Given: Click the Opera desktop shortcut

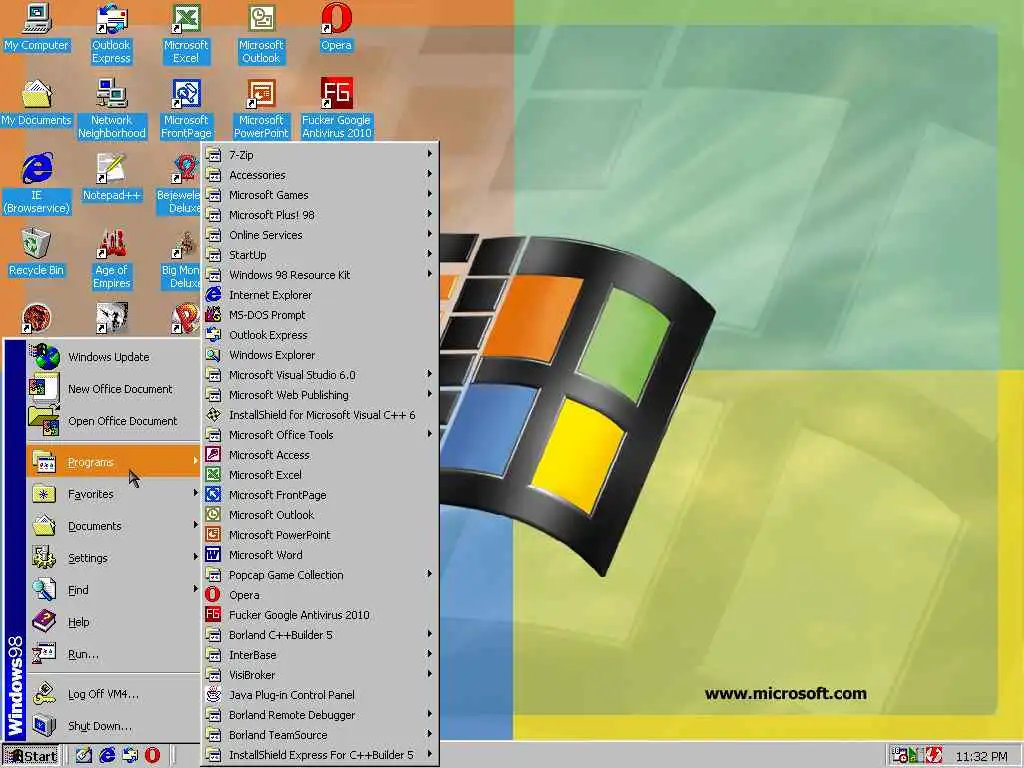Looking at the screenshot, I should click(336, 27).
